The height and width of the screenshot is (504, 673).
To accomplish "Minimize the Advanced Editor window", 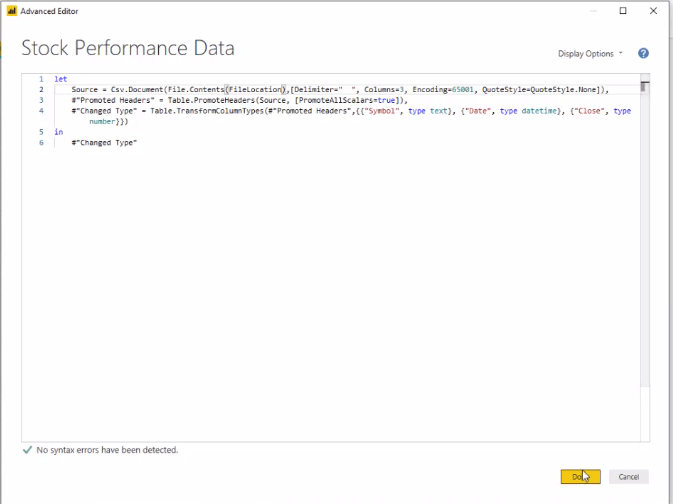I will tap(593, 11).
